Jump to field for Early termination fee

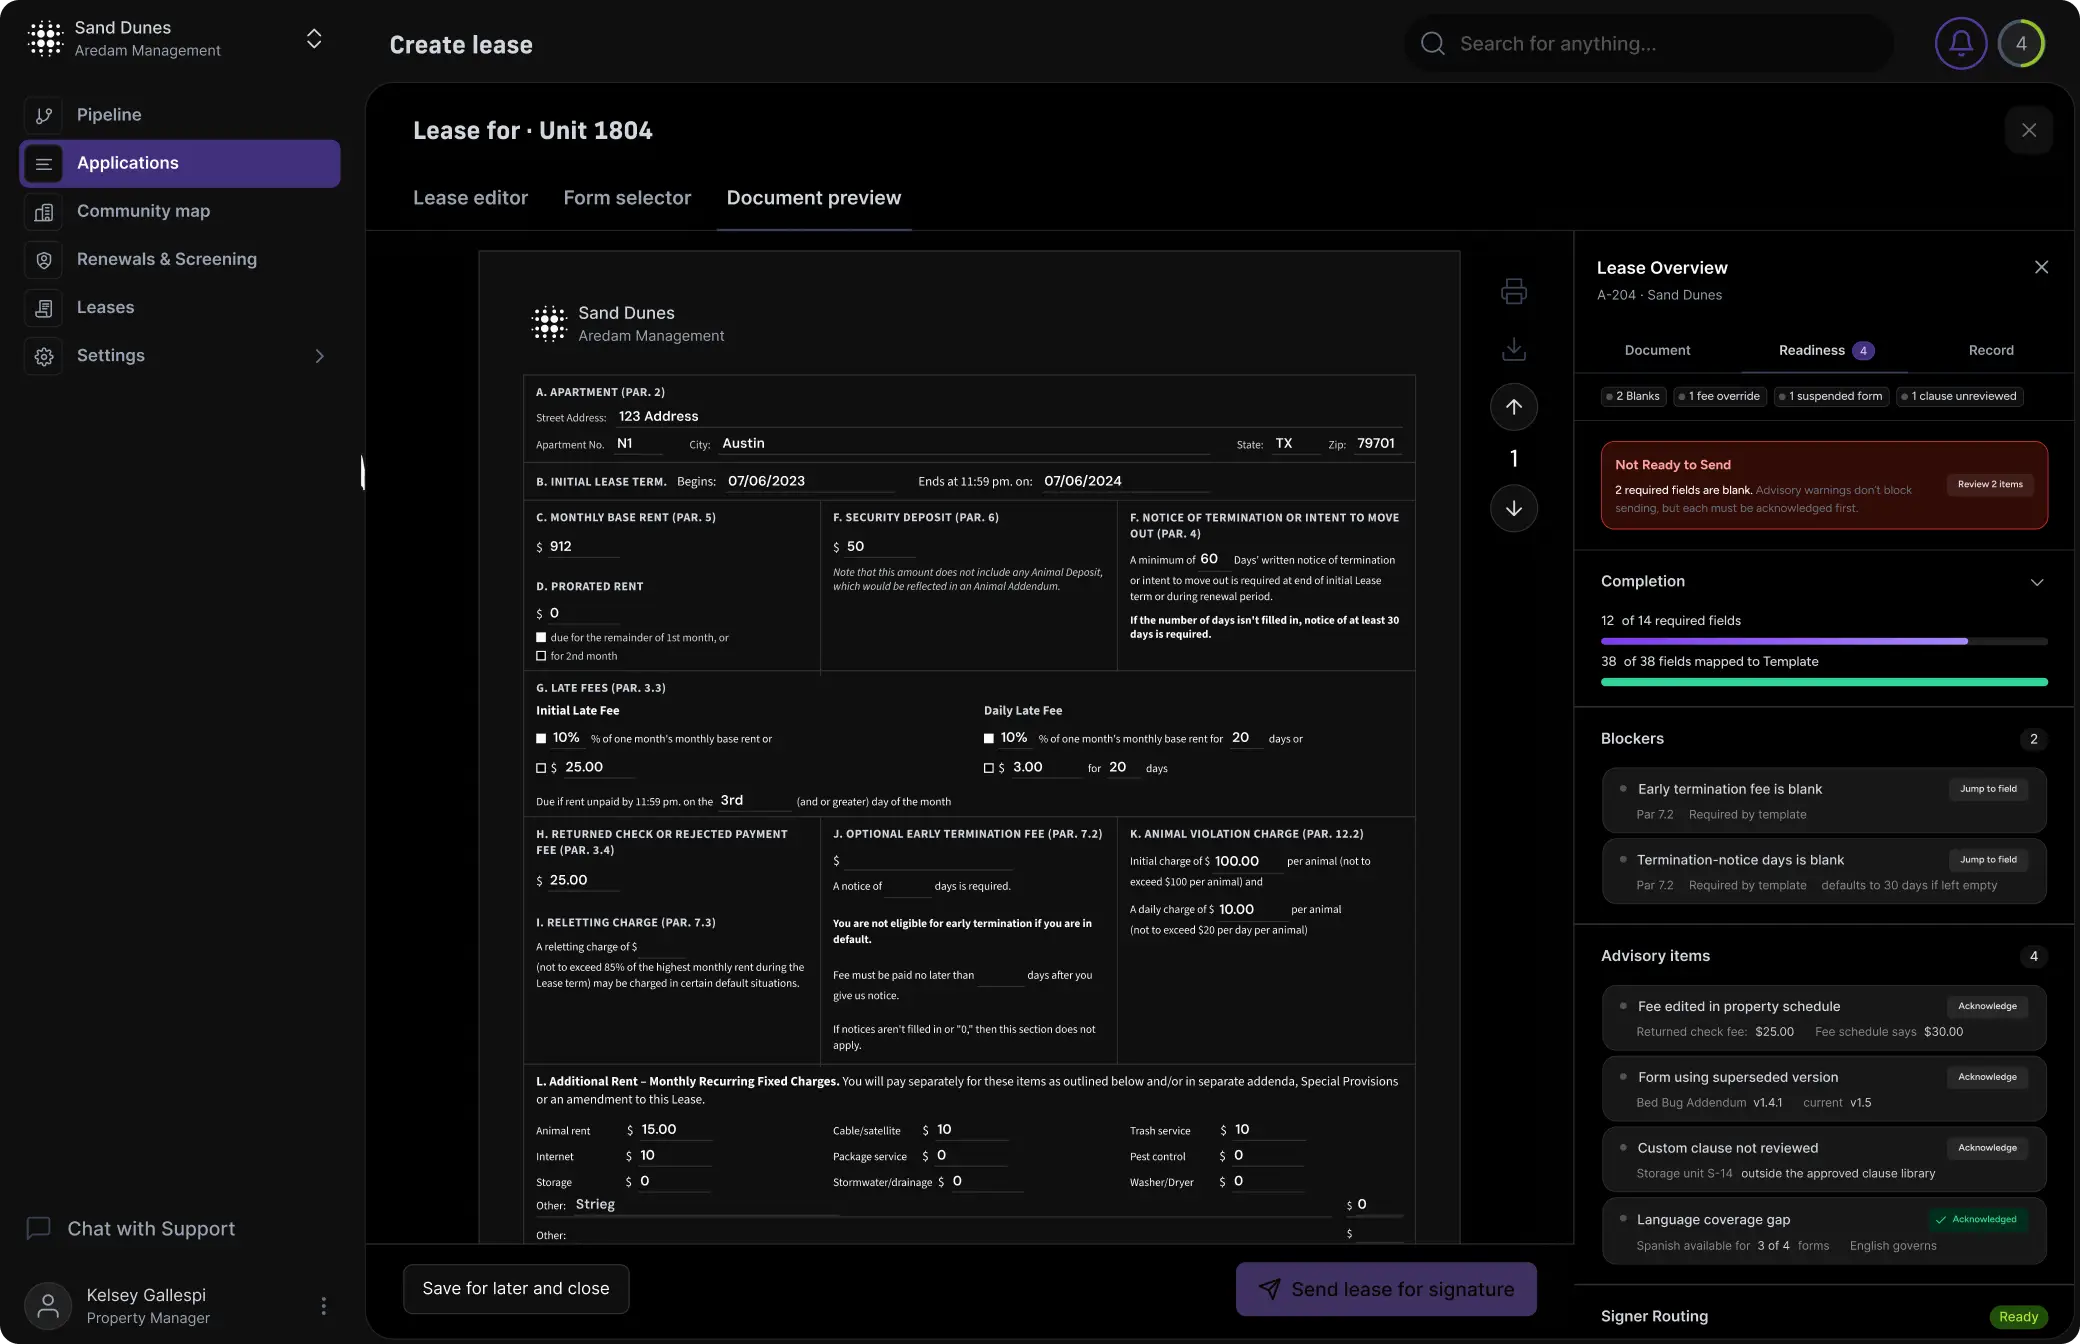(1988, 789)
